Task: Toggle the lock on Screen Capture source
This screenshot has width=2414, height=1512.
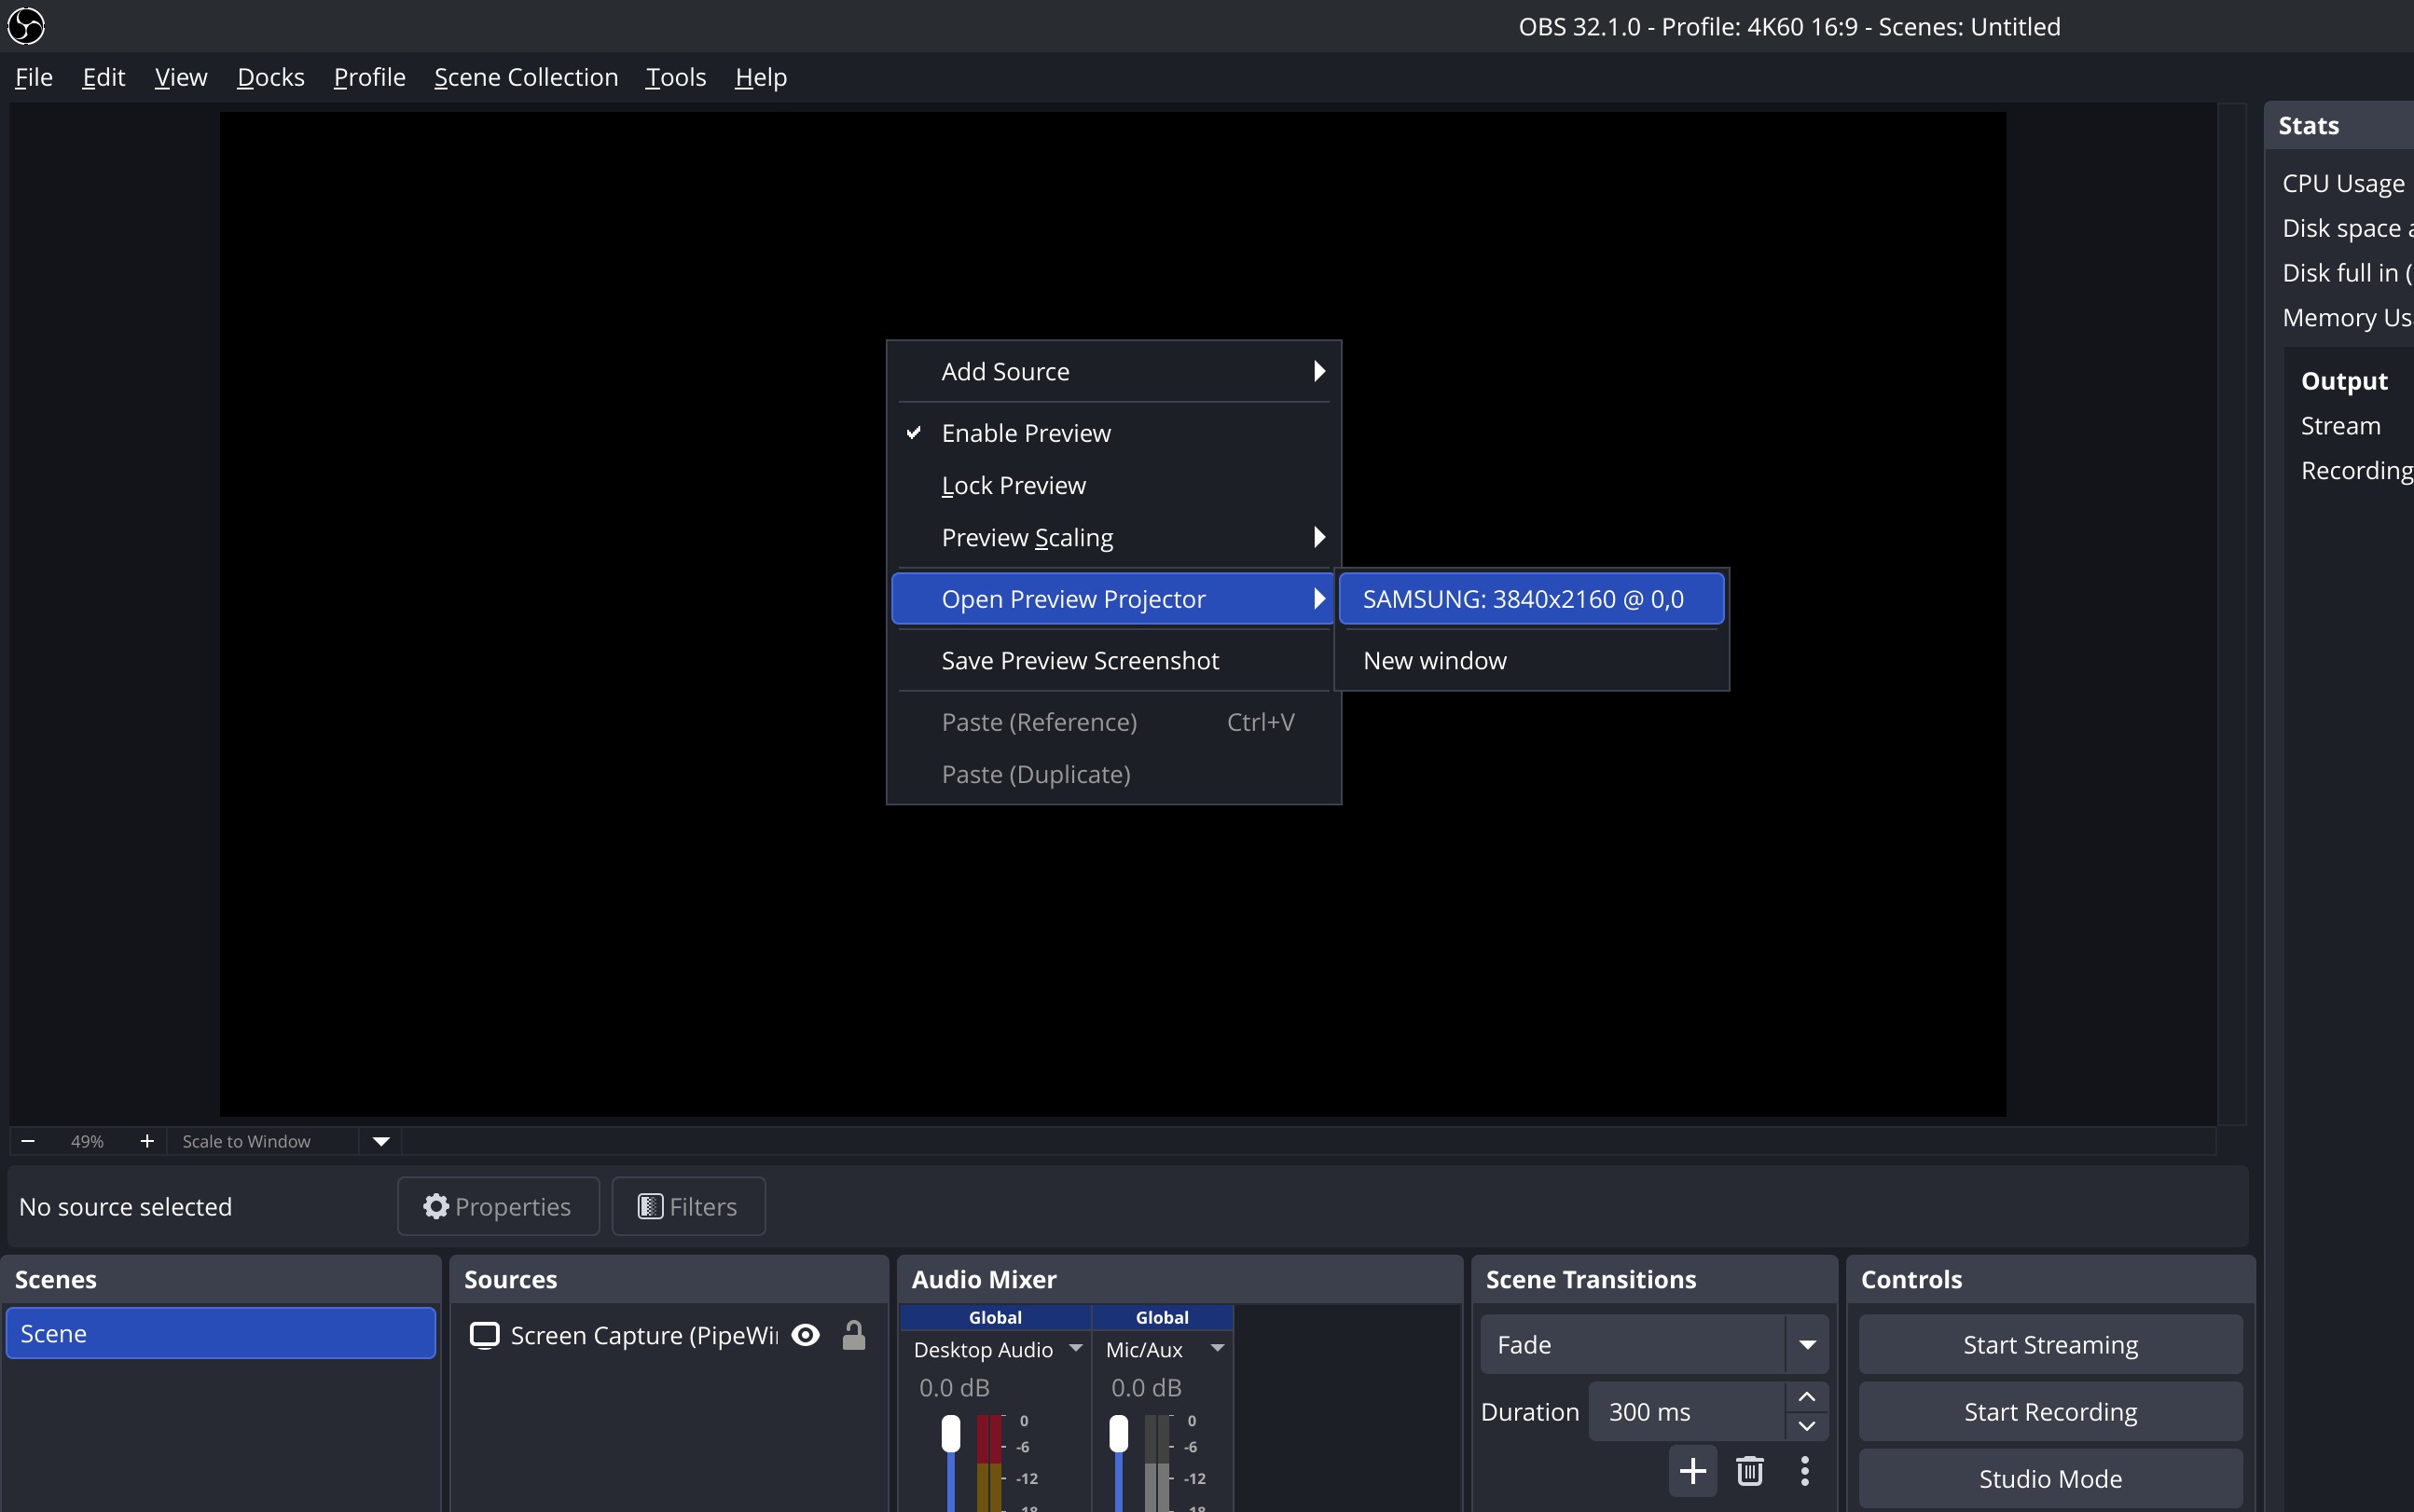Action: pyautogui.click(x=853, y=1335)
